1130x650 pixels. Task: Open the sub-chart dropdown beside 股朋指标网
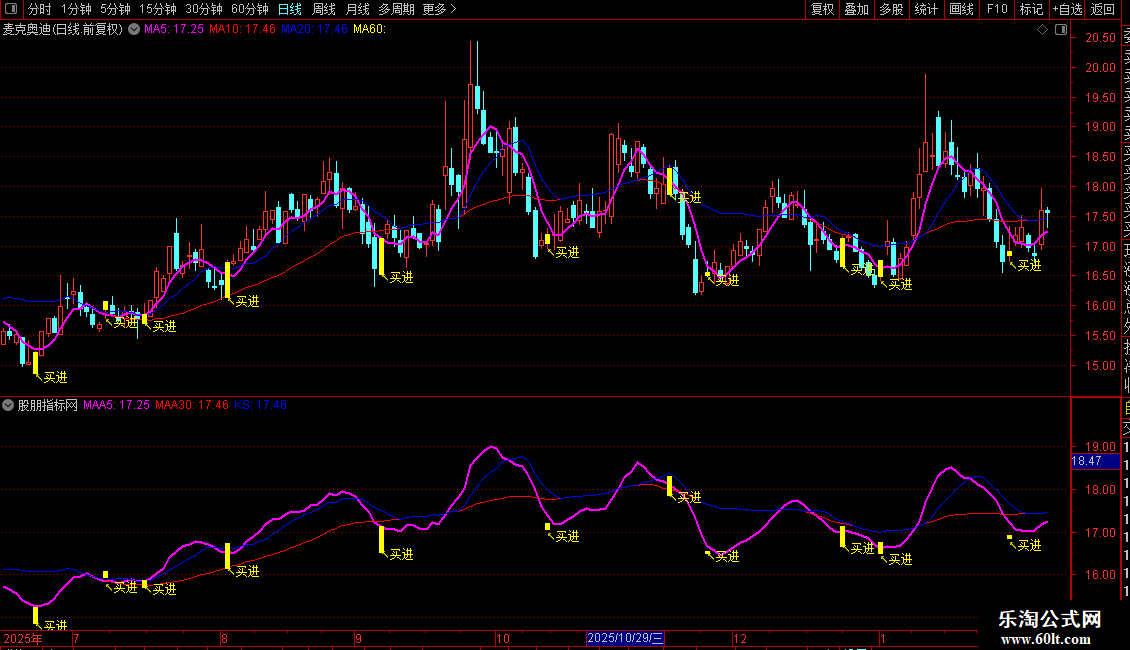tap(8, 405)
